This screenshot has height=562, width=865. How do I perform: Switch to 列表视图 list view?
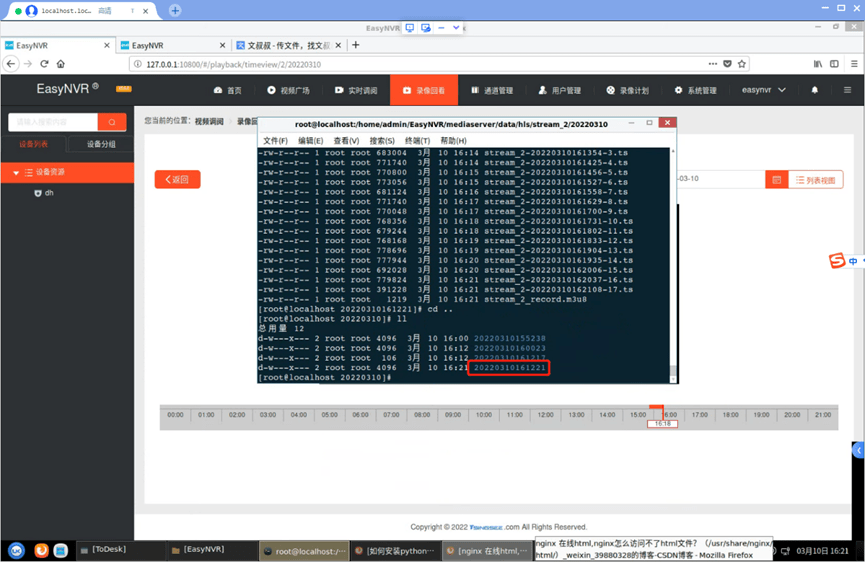(815, 180)
